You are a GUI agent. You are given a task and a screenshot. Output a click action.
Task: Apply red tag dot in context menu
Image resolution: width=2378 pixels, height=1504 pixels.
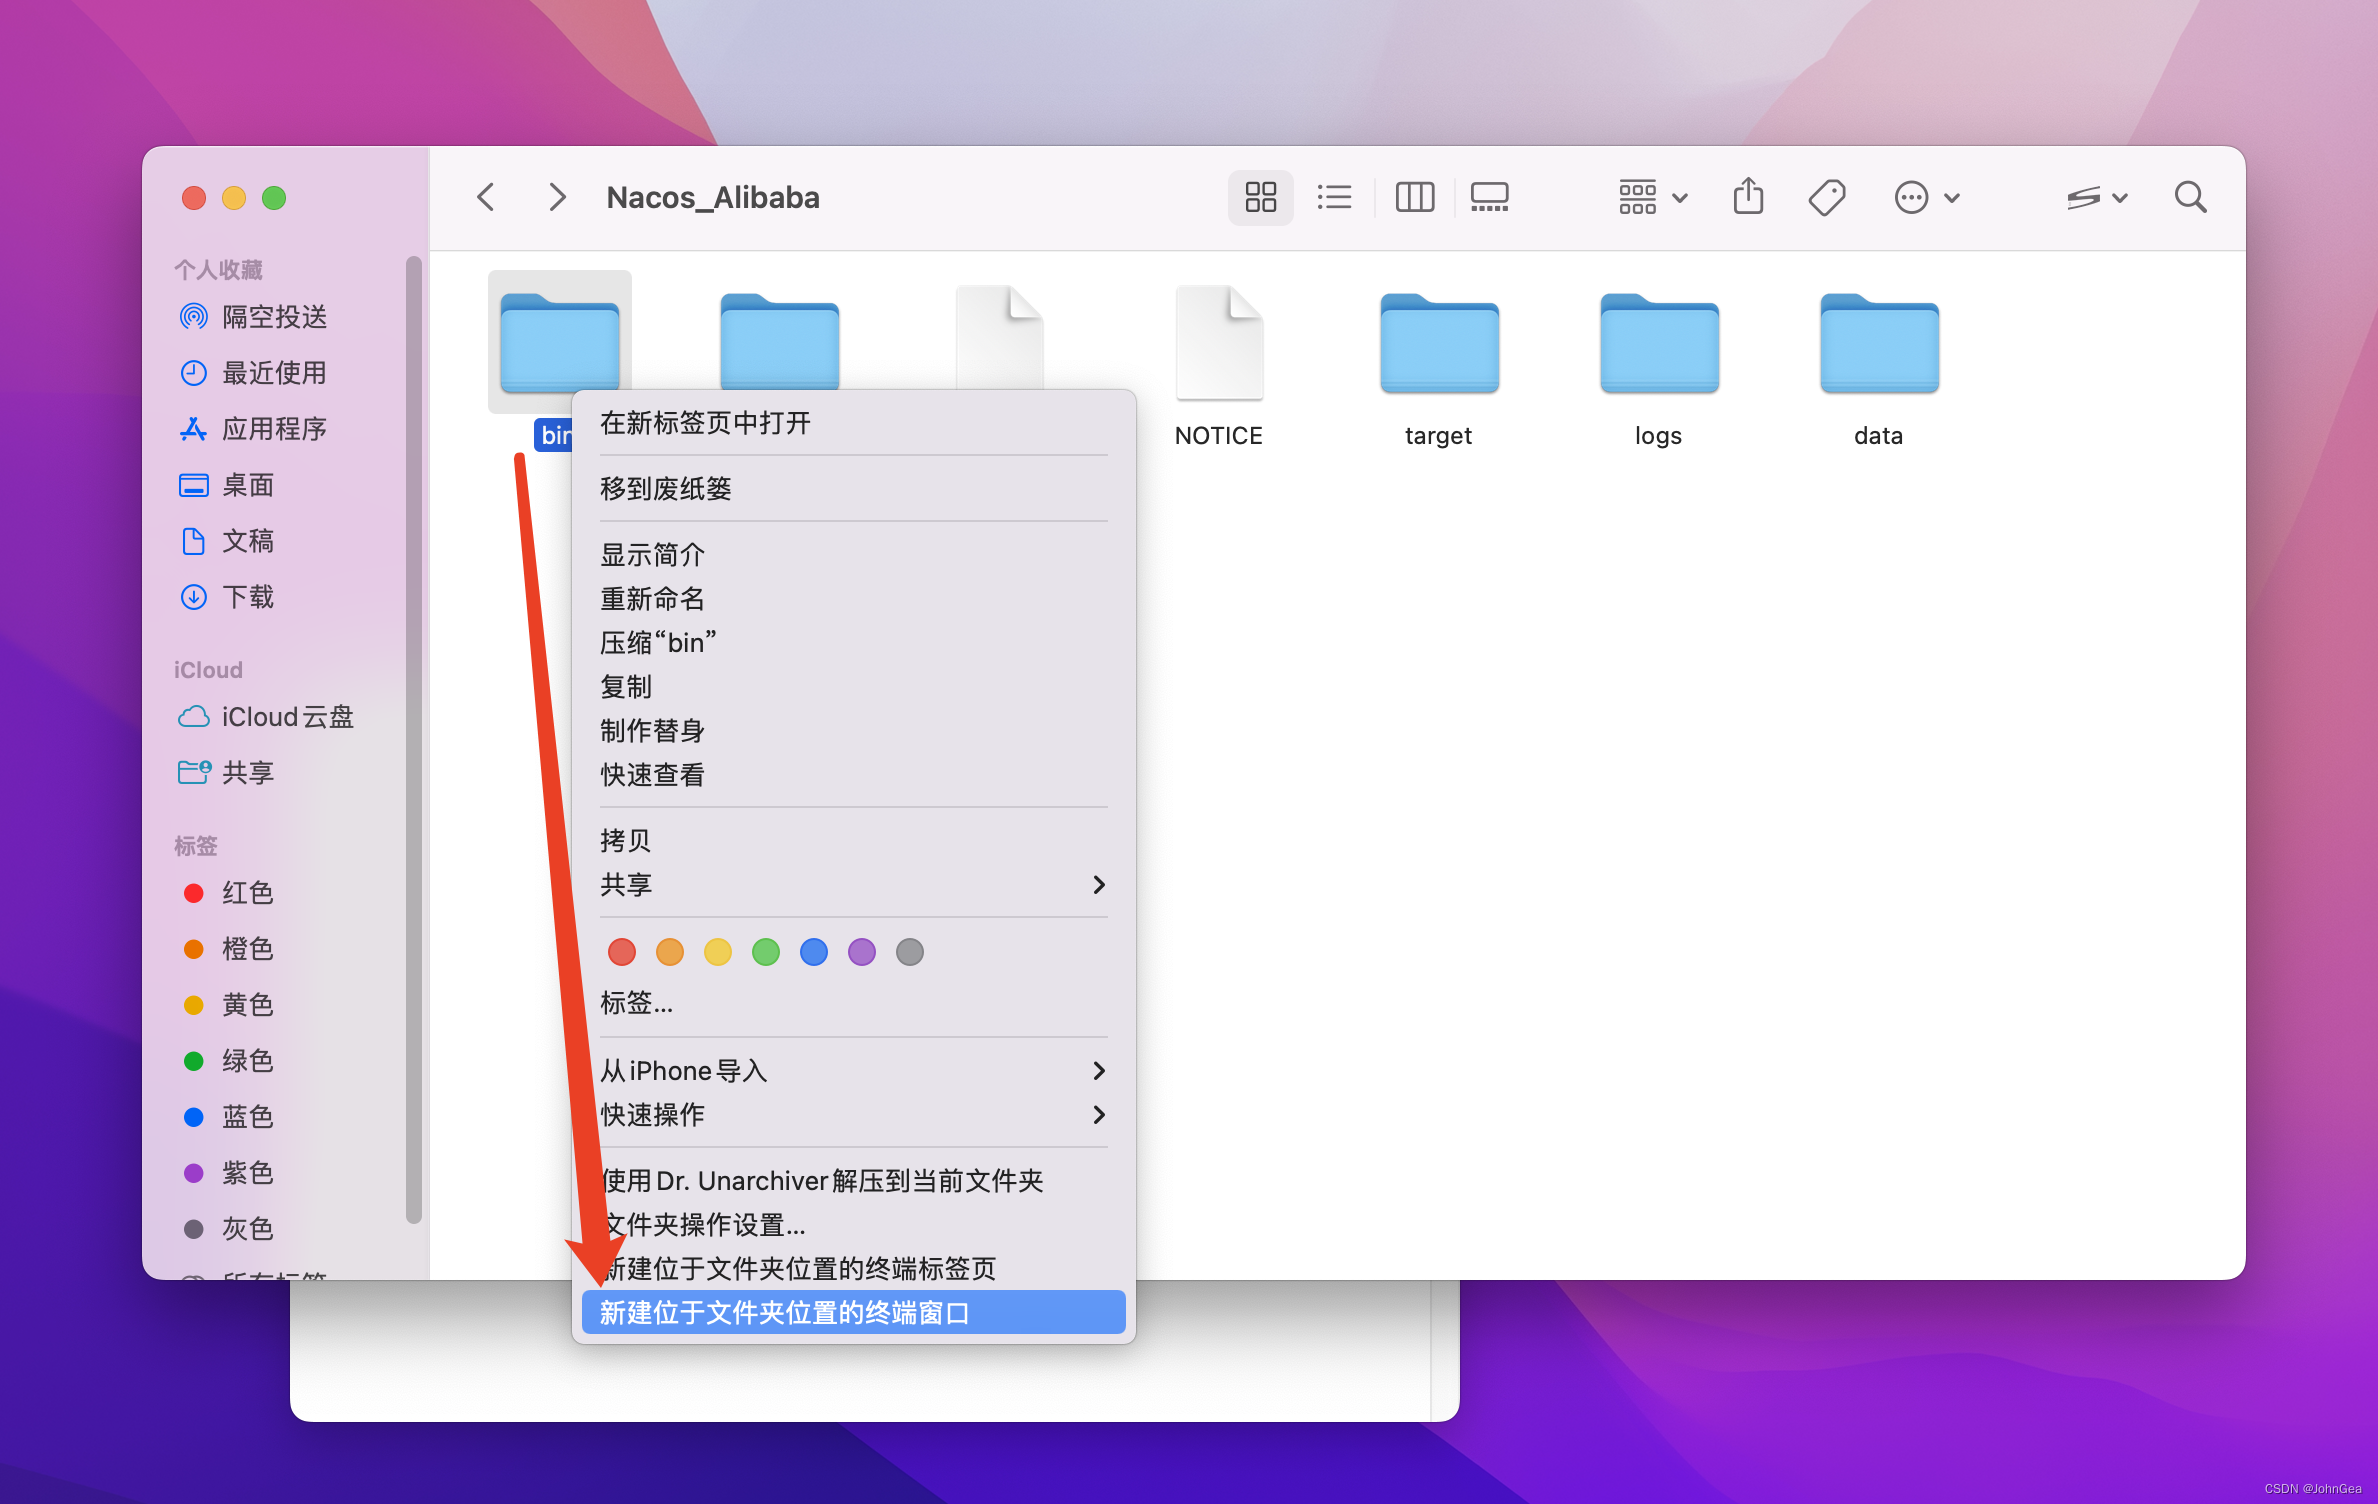(x=621, y=952)
